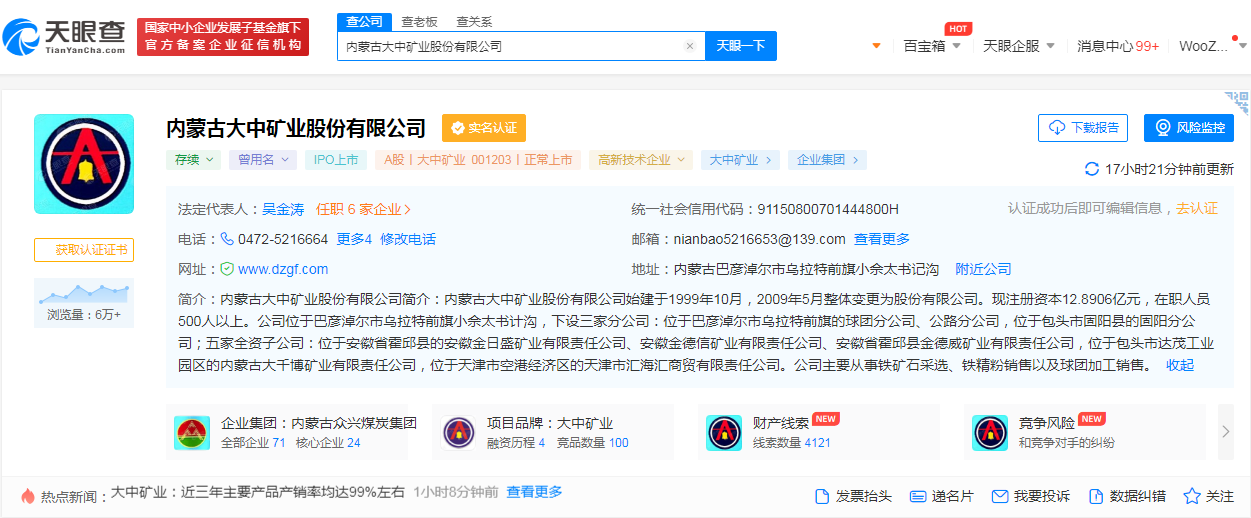Open 全部企业 71 link
The width and height of the screenshot is (1251, 518).
tap(253, 443)
